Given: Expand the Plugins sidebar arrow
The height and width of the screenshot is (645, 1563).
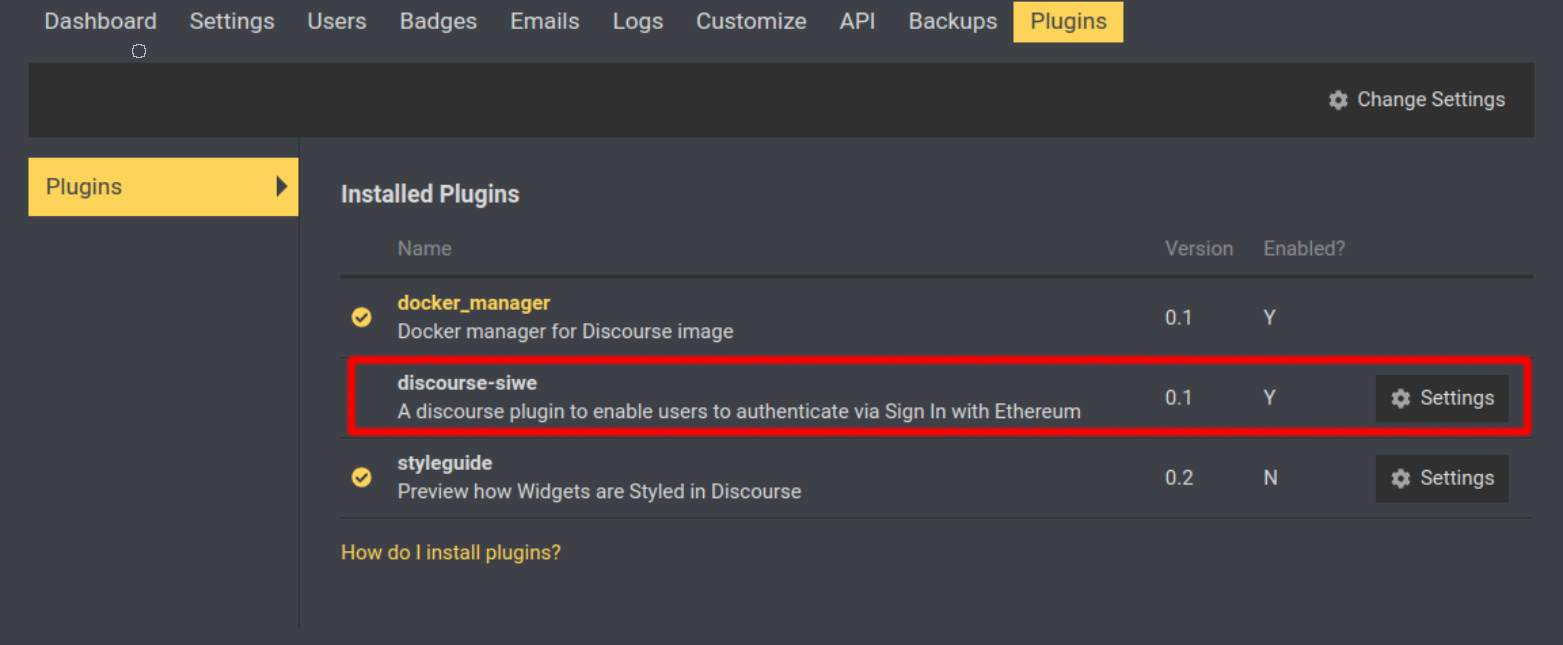Looking at the screenshot, I should pyautogui.click(x=283, y=187).
